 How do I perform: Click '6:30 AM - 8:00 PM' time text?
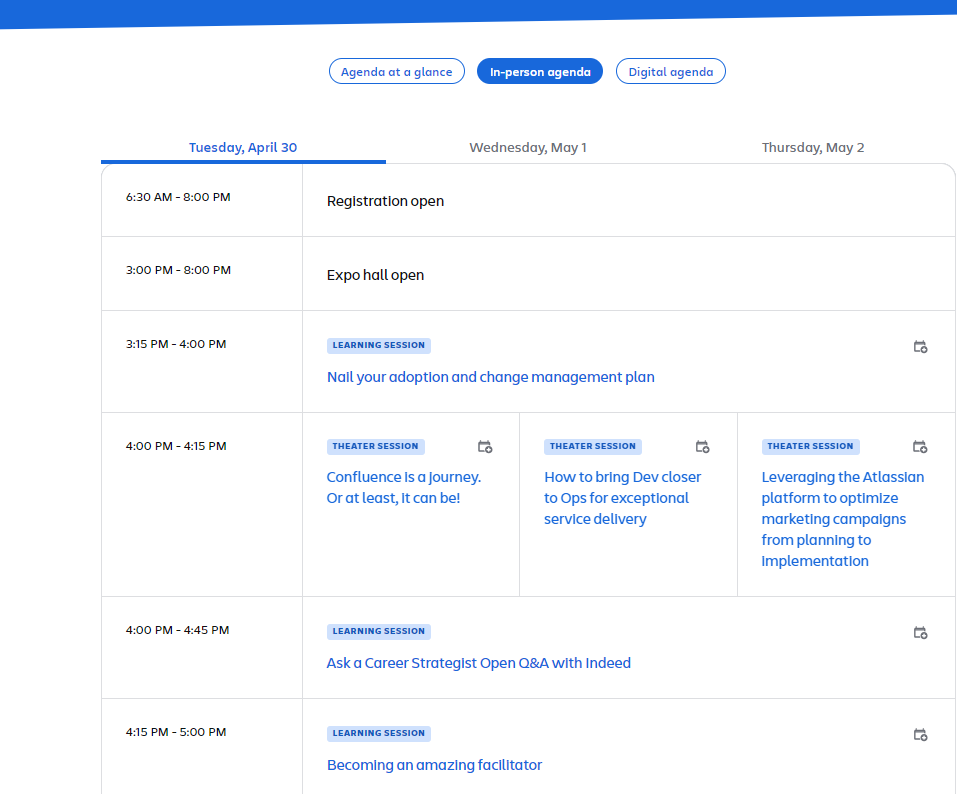click(178, 197)
